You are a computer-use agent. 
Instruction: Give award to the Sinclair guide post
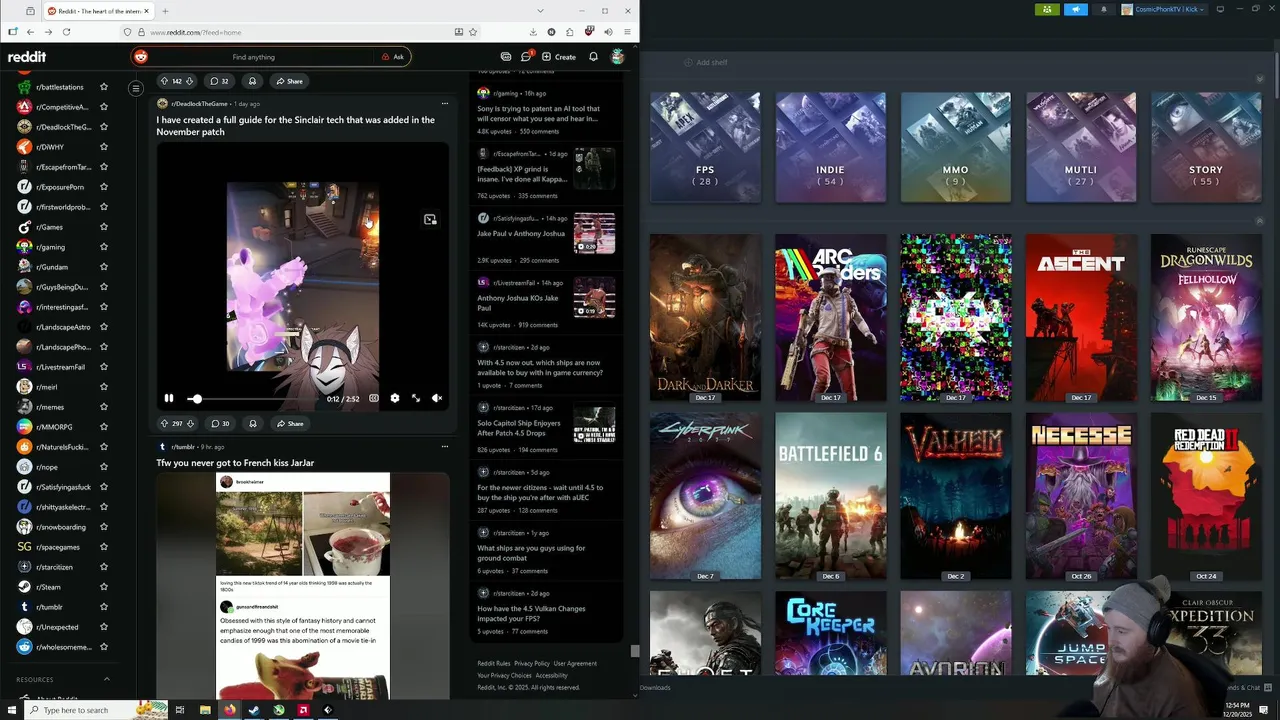(253, 423)
